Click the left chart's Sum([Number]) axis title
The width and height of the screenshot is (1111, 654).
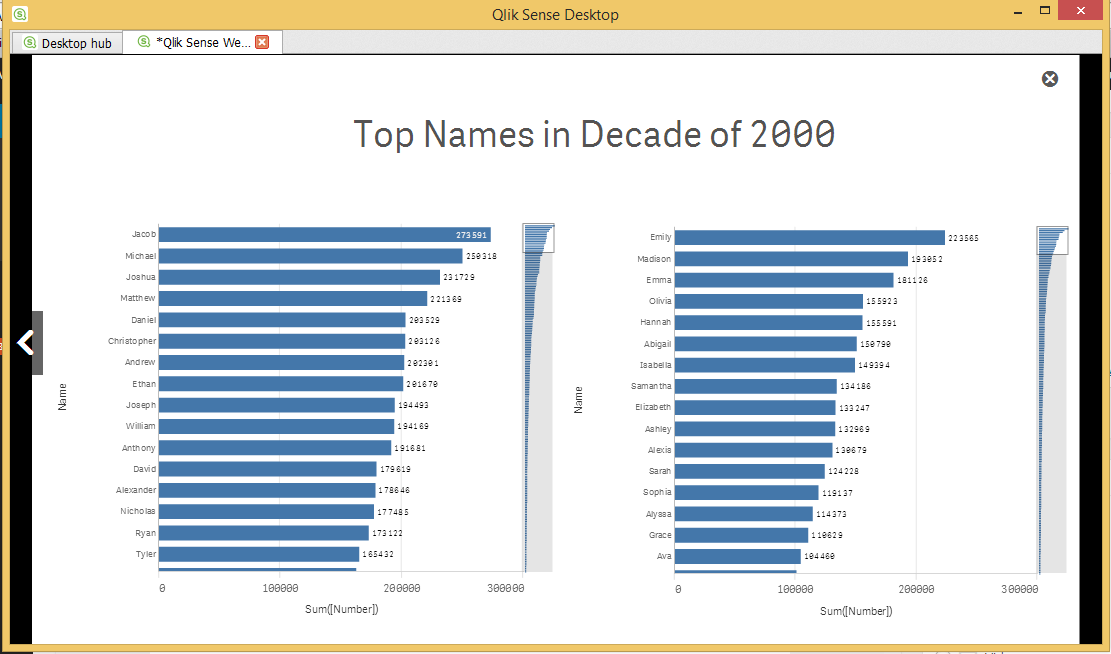pos(341,609)
